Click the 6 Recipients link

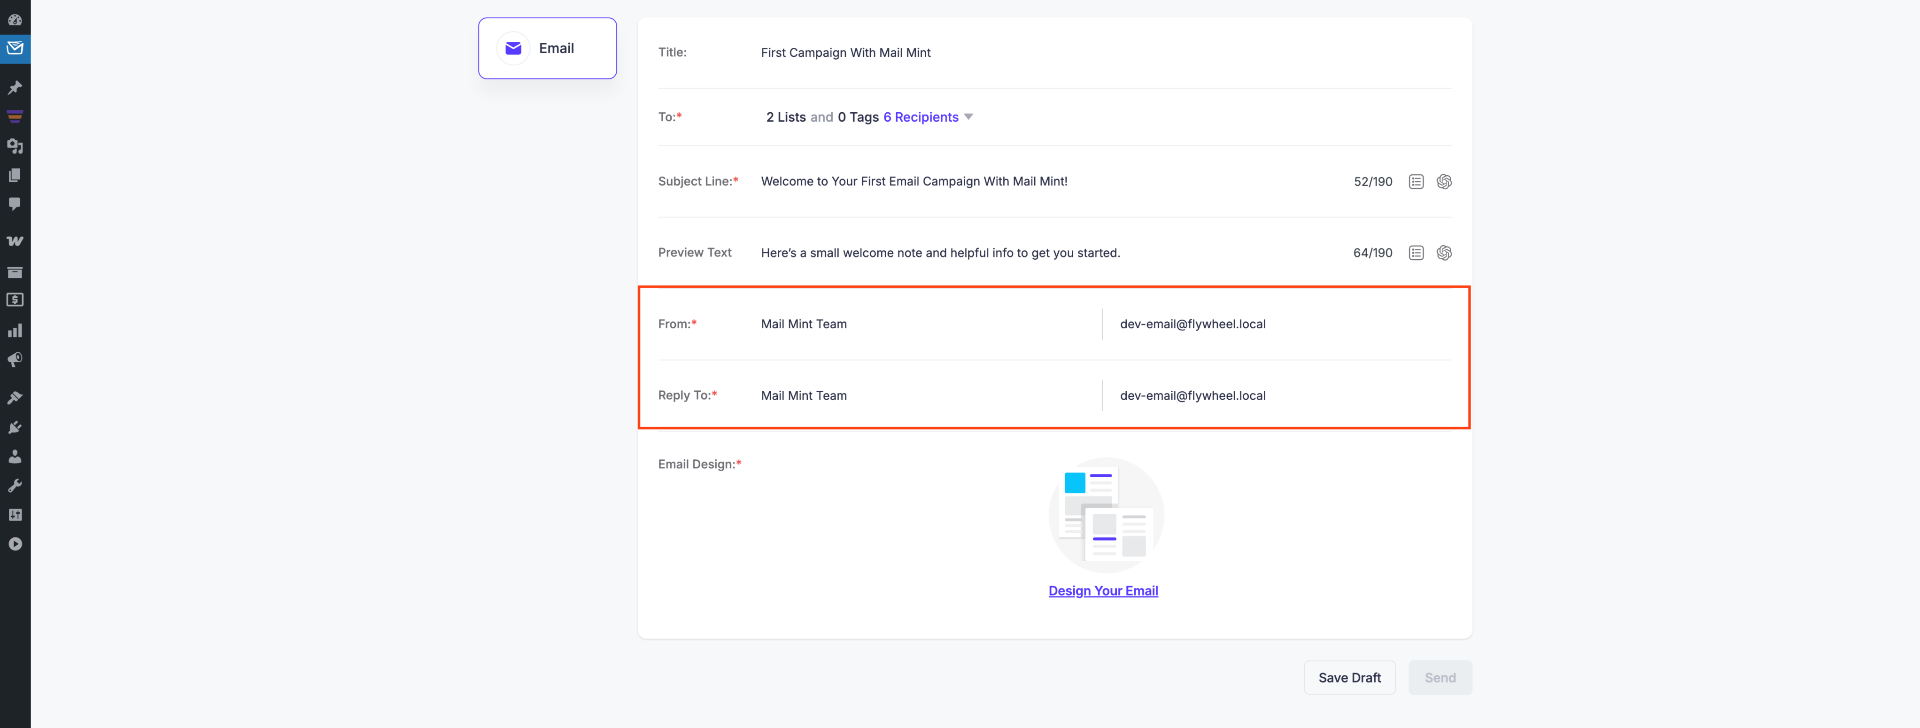click(x=920, y=117)
